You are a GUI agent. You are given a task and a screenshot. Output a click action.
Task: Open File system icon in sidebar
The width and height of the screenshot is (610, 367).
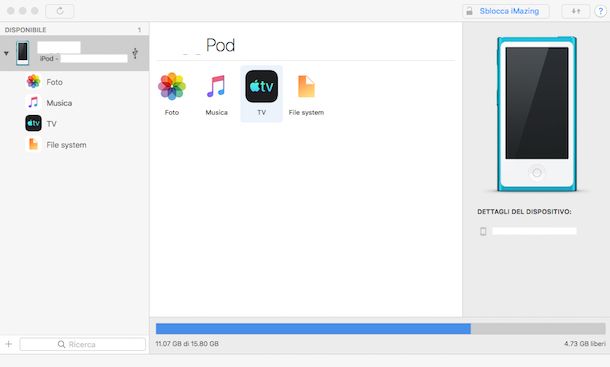[33, 144]
